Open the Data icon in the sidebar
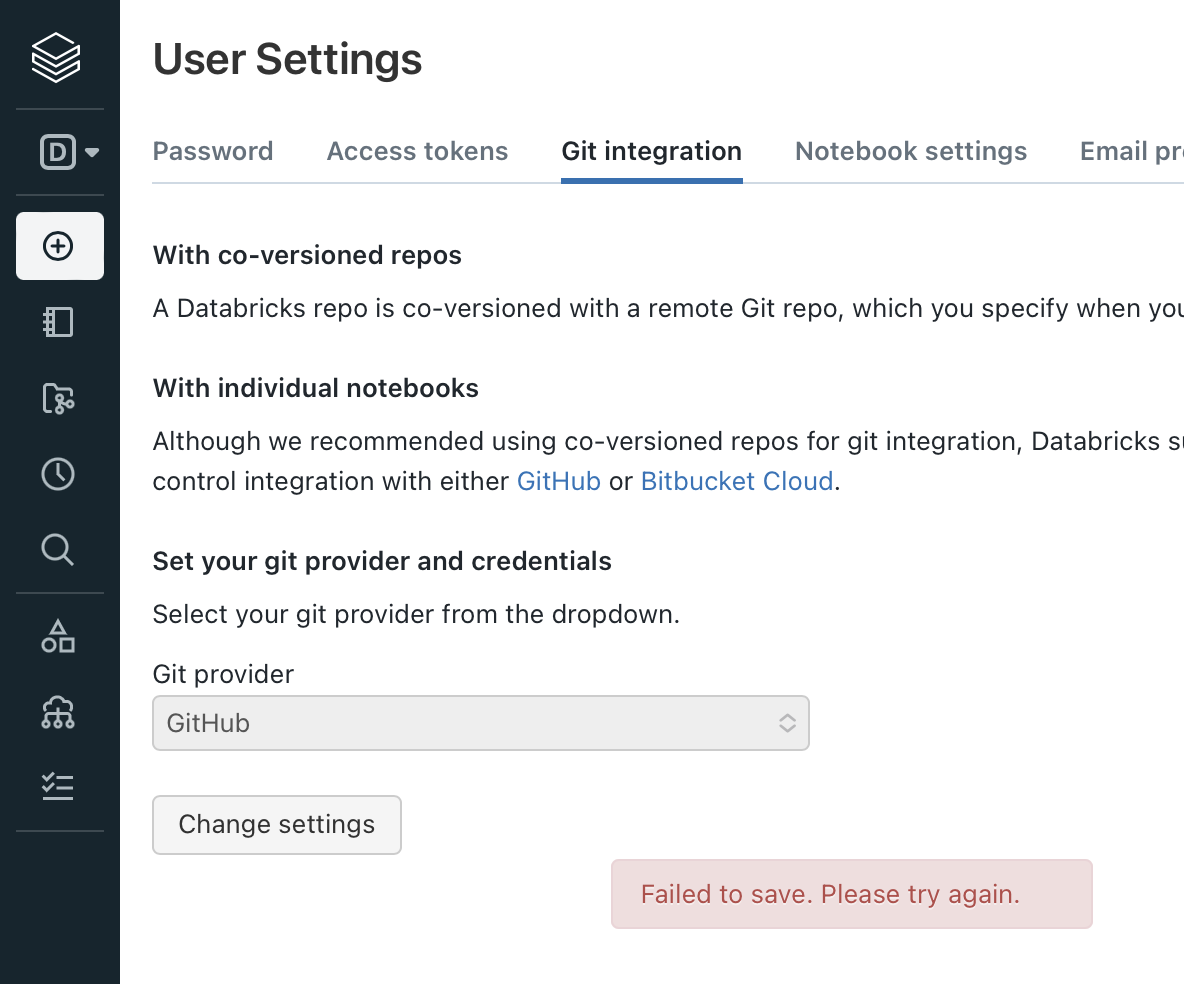 58,636
